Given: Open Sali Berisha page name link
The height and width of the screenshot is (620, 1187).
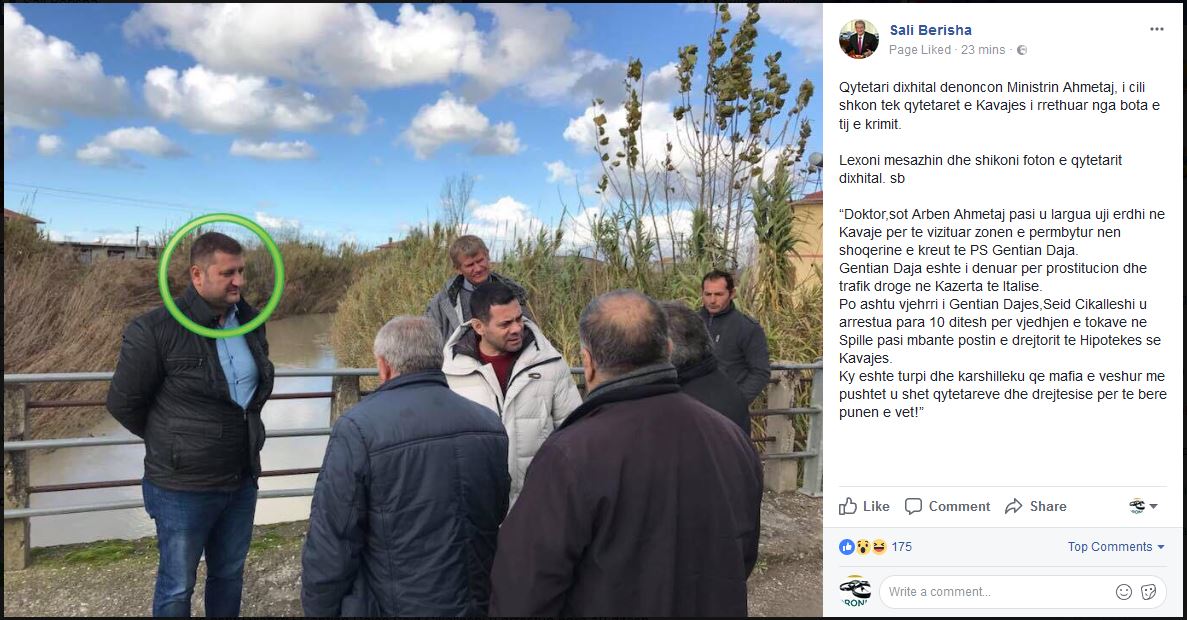Looking at the screenshot, I should point(930,30).
